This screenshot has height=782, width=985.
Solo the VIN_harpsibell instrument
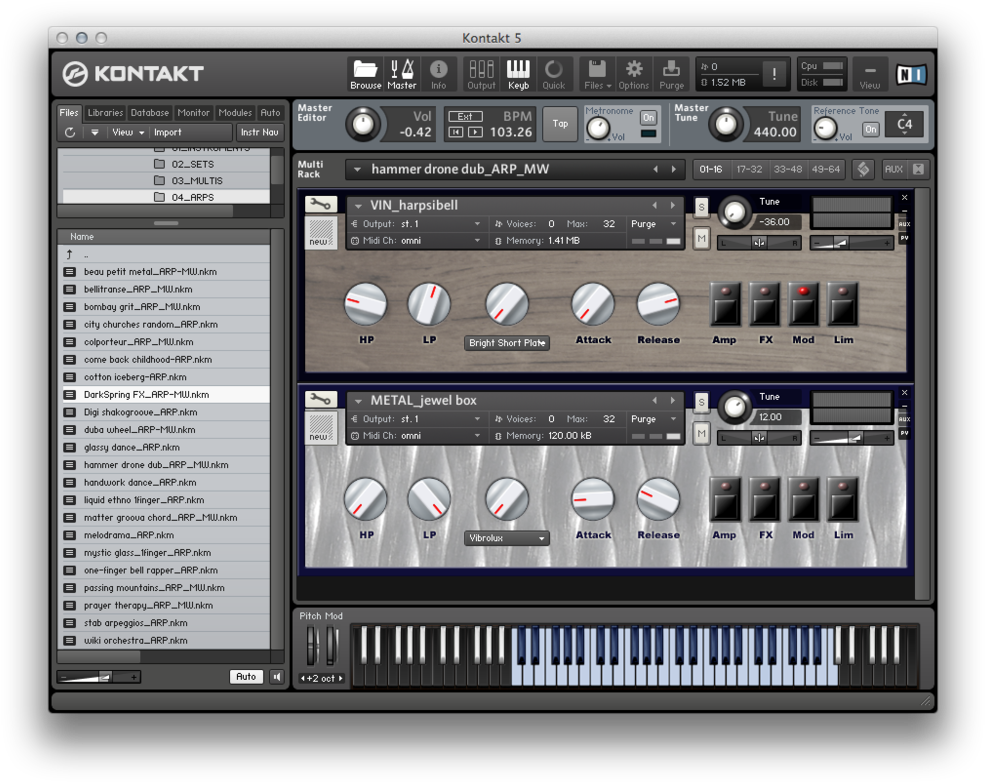click(702, 207)
